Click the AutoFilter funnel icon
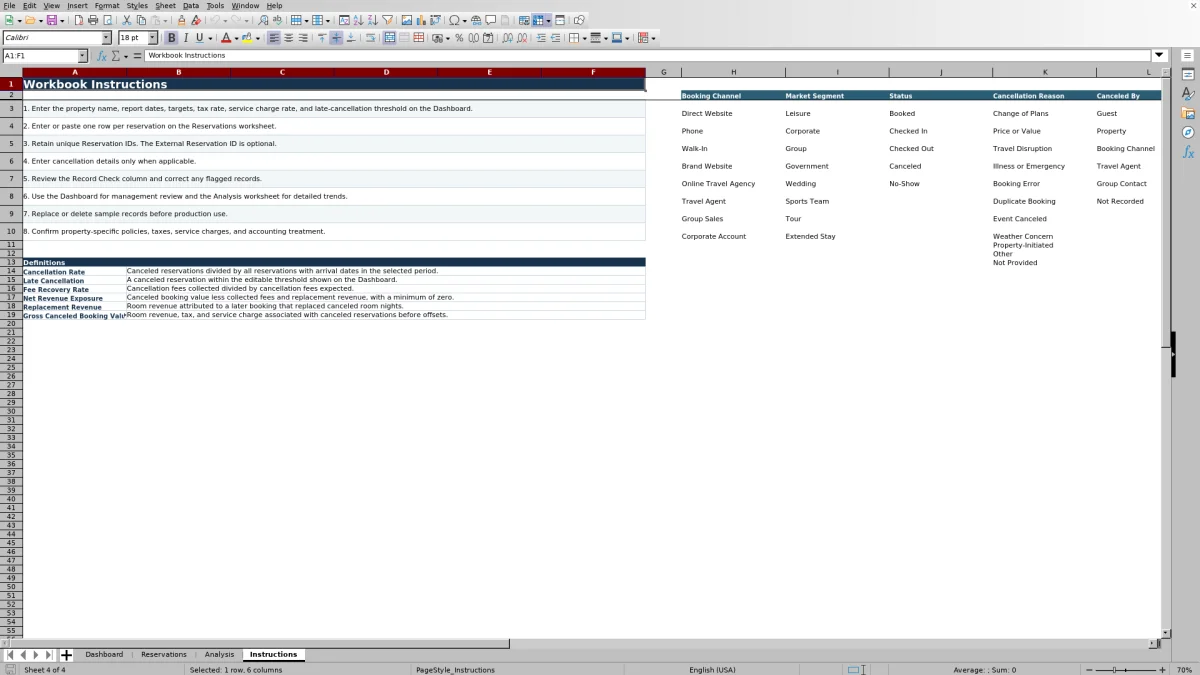This screenshot has height=675, width=1200. (387, 20)
